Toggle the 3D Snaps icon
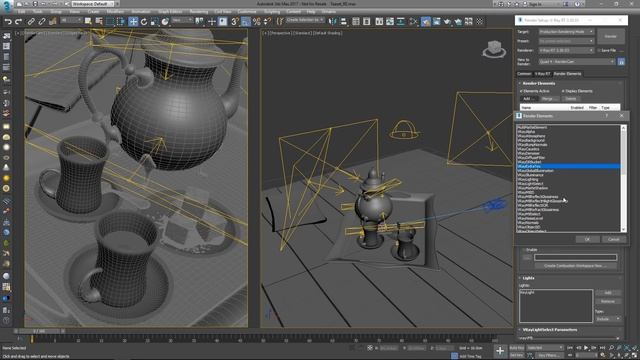The height and width of the screenshot is (360, 640). click(x=235, y=22)
